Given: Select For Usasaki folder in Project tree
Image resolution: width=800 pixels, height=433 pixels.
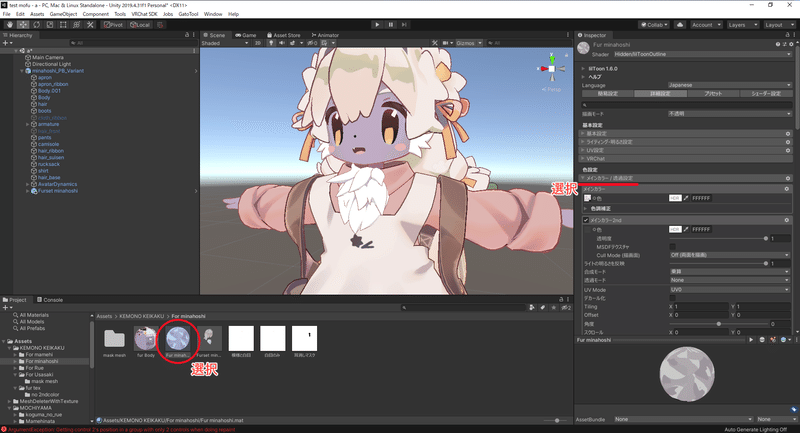Looking at the screenshot, I should pos(39,374).
